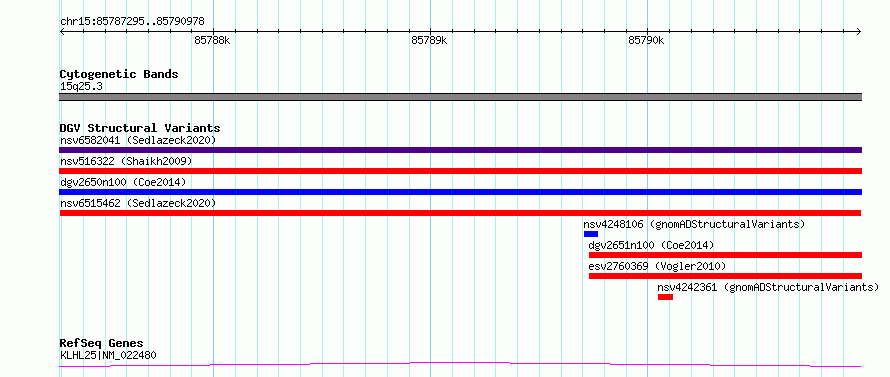Click the chr15:85787295..85790978 coordinates text
The height and width of the screenshot is (377, 890).
132,22
